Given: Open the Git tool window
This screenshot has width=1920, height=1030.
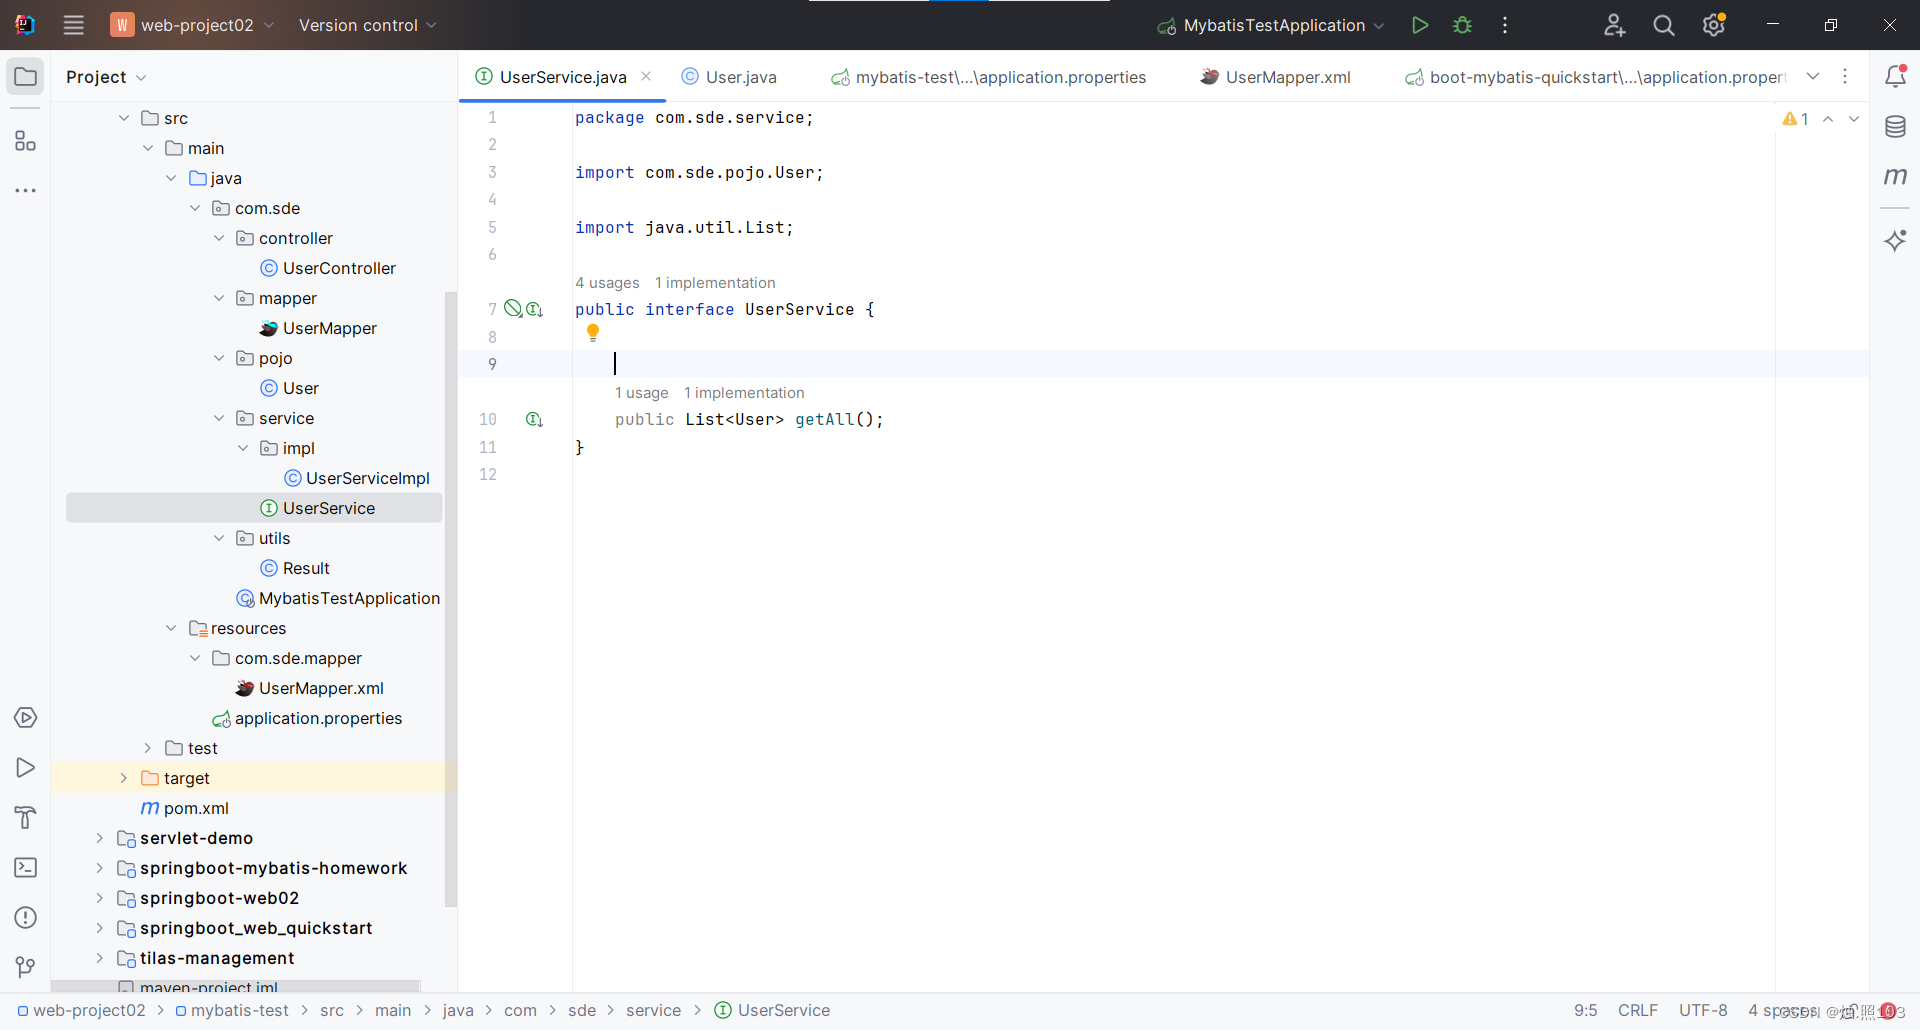Looking at the screenshot, I should pyautogui.click(x=26, y=967).
